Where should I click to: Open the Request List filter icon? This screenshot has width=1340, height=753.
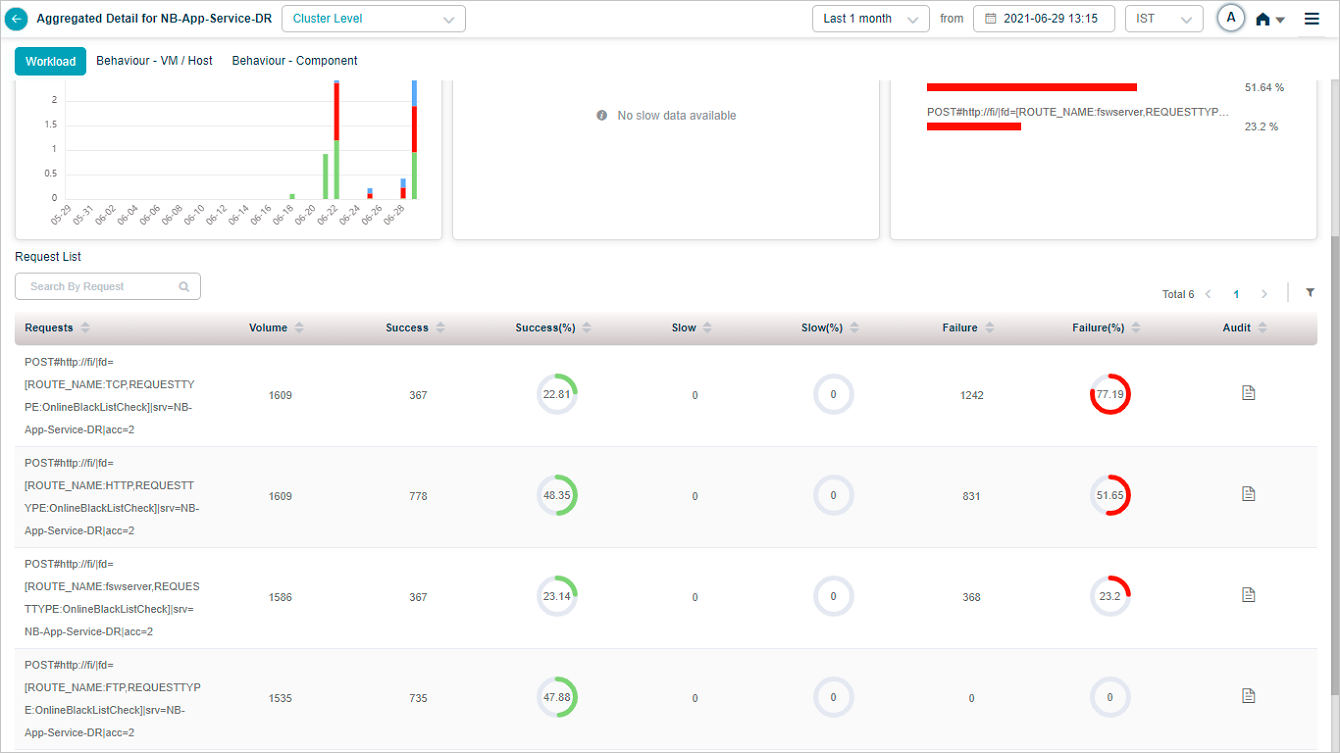coord(1310,293)
